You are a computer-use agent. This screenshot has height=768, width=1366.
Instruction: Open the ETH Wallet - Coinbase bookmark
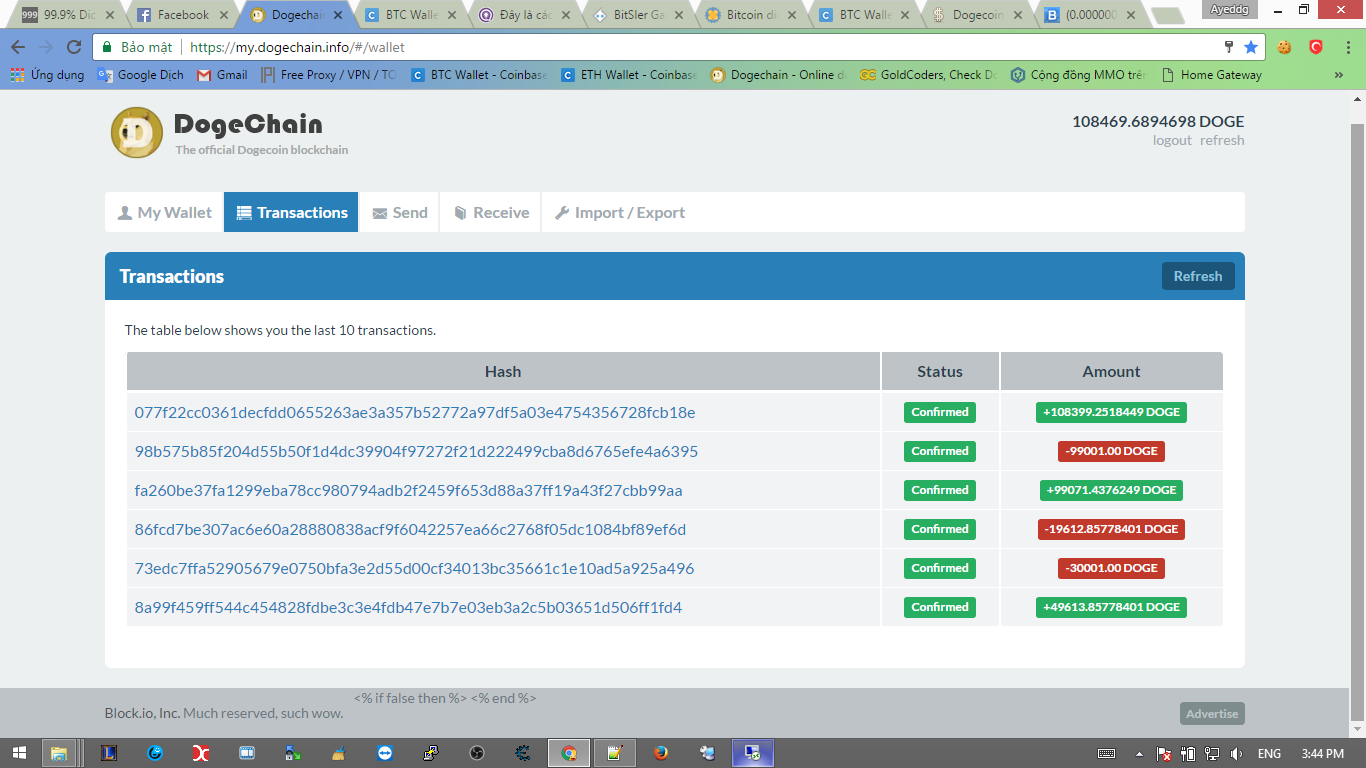(x=629, y=75)
